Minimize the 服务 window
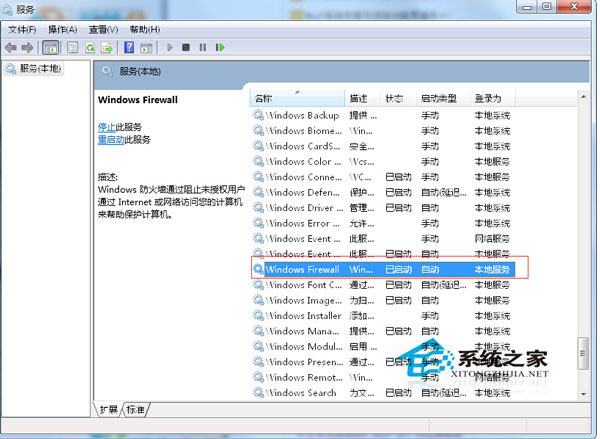This screenshot has height=439, width=600. click(527, 7)
